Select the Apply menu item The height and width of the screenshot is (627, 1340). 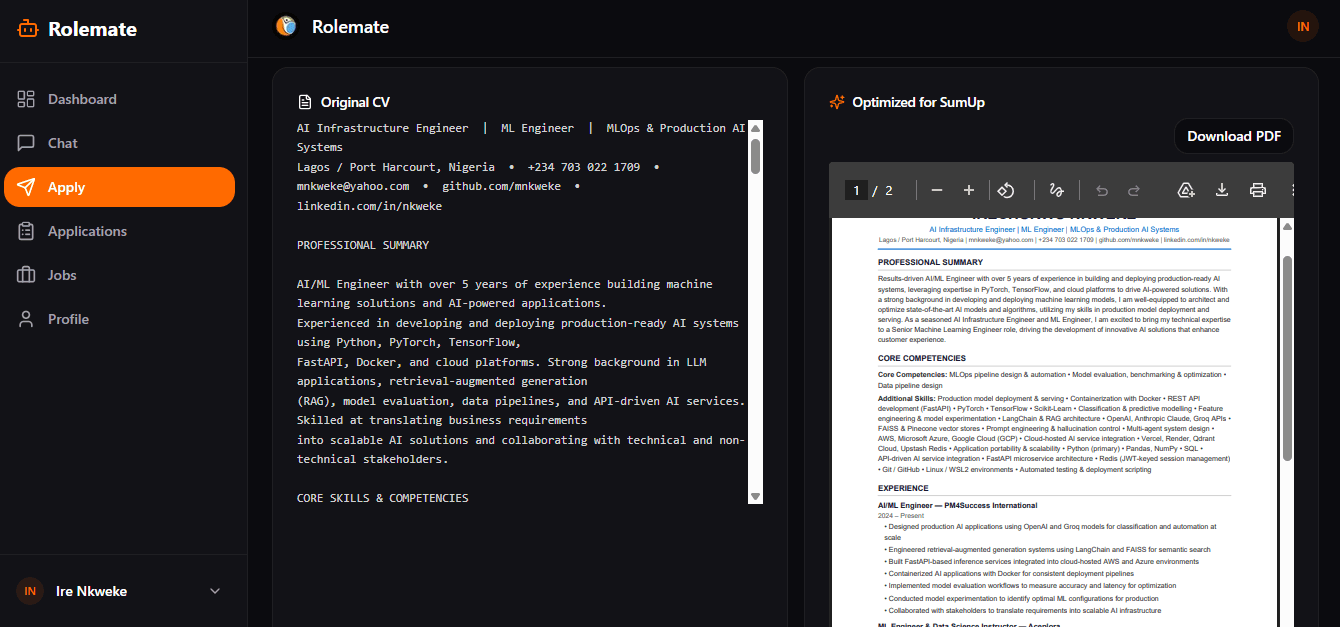[x=119, y=187]
